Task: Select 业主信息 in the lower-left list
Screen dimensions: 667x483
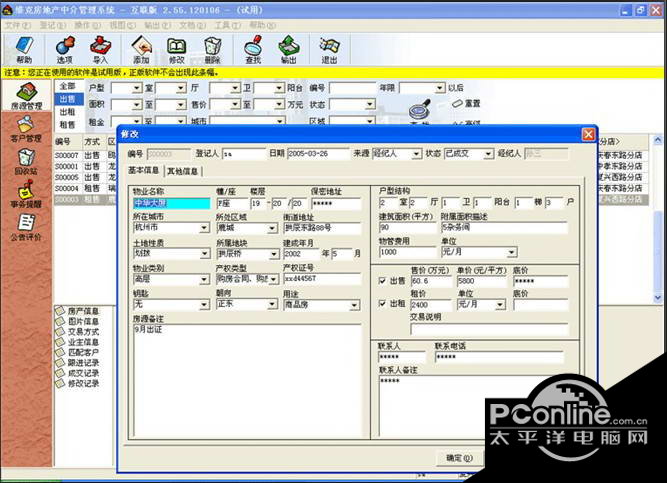Action: tap(78, 342)
